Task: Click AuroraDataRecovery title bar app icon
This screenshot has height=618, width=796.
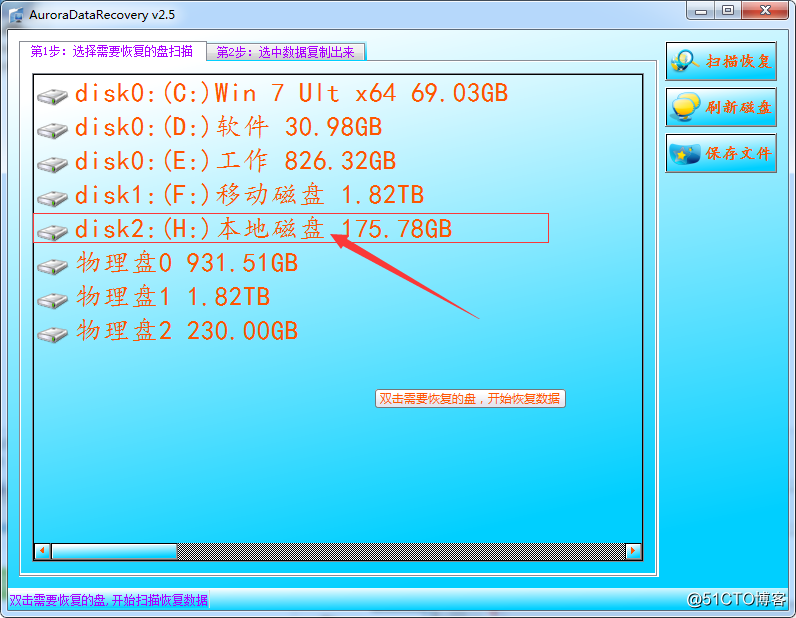Action: 17,15
